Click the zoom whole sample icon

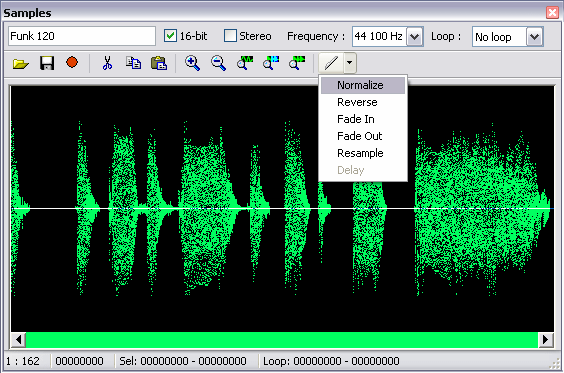click(x=245, y=63)
